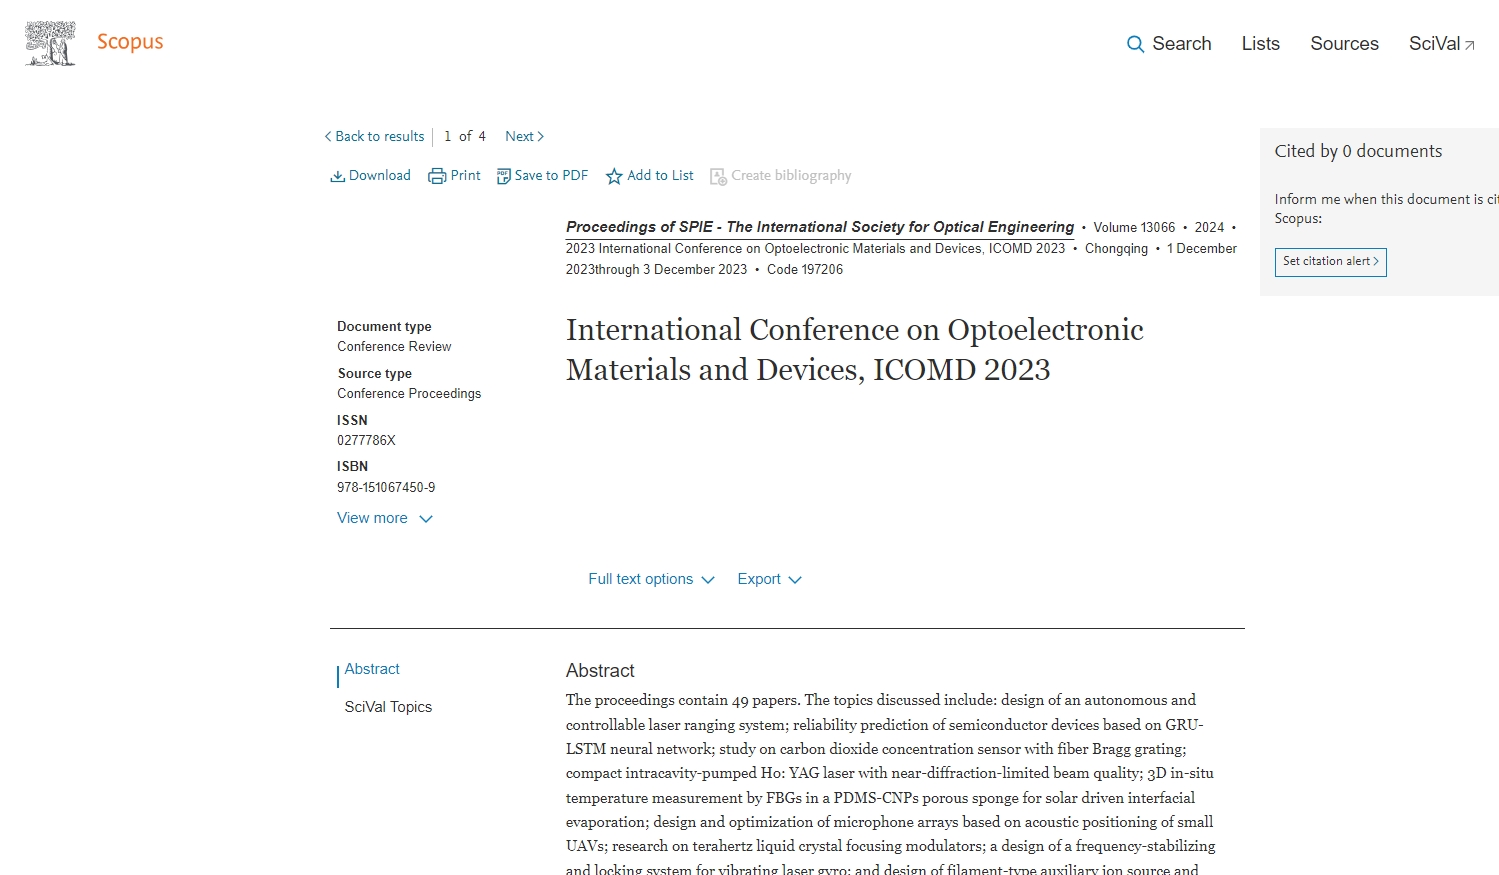Click the Save to PDF label

coord(551,175)
